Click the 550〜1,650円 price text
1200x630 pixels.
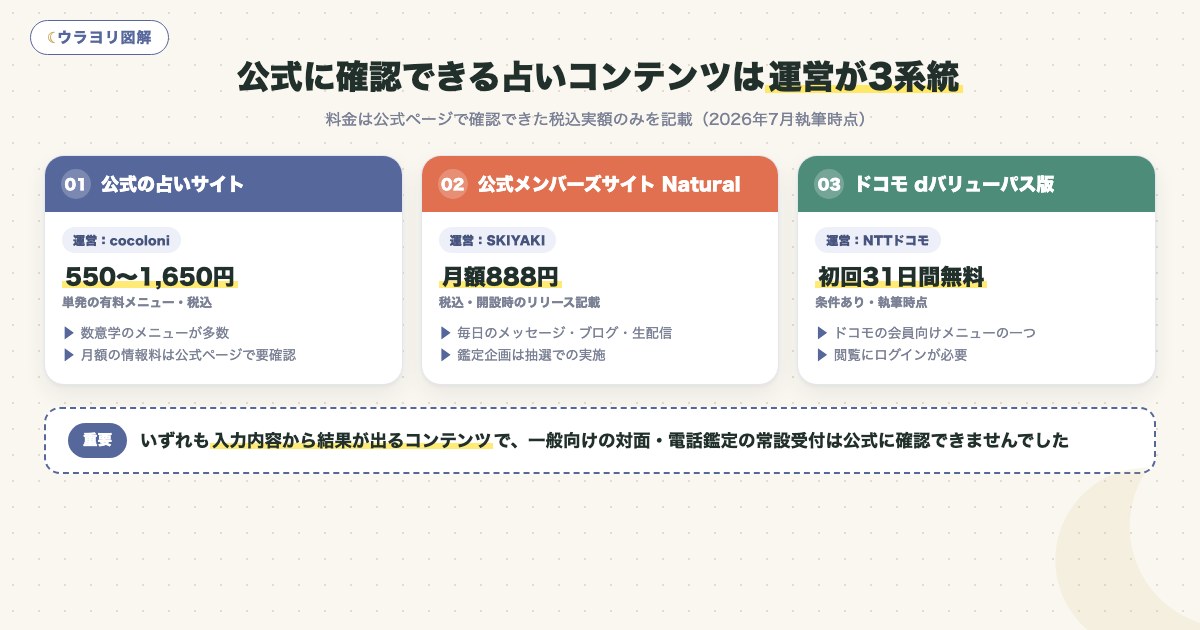coord(150,277)
